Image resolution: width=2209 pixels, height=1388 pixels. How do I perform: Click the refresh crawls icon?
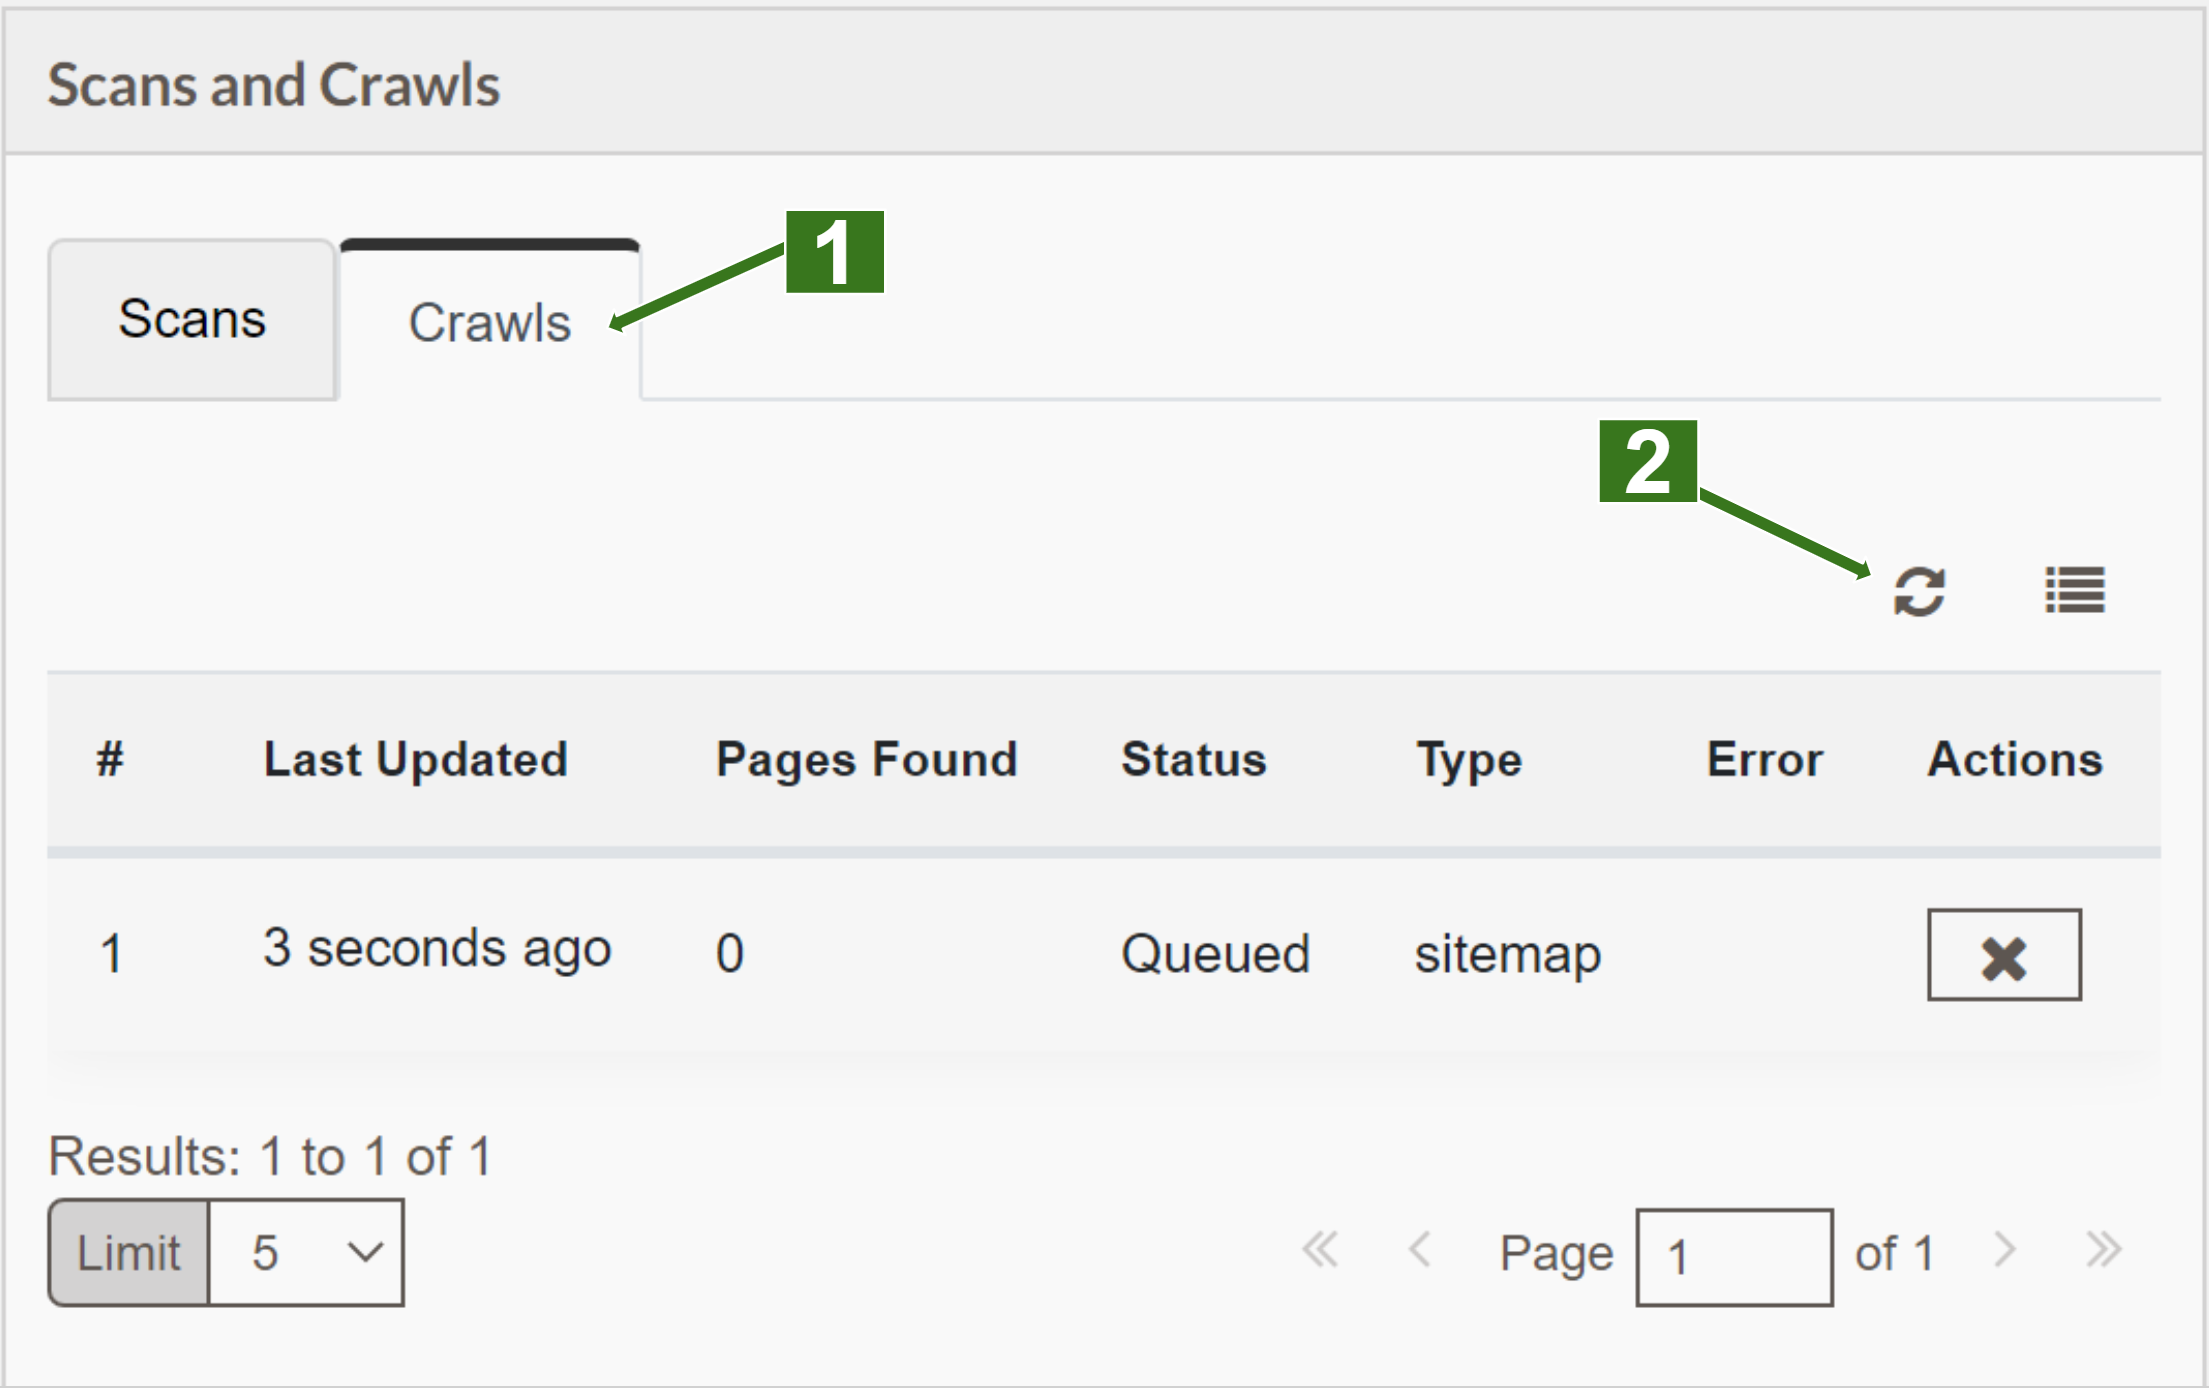click(1919, 591)
